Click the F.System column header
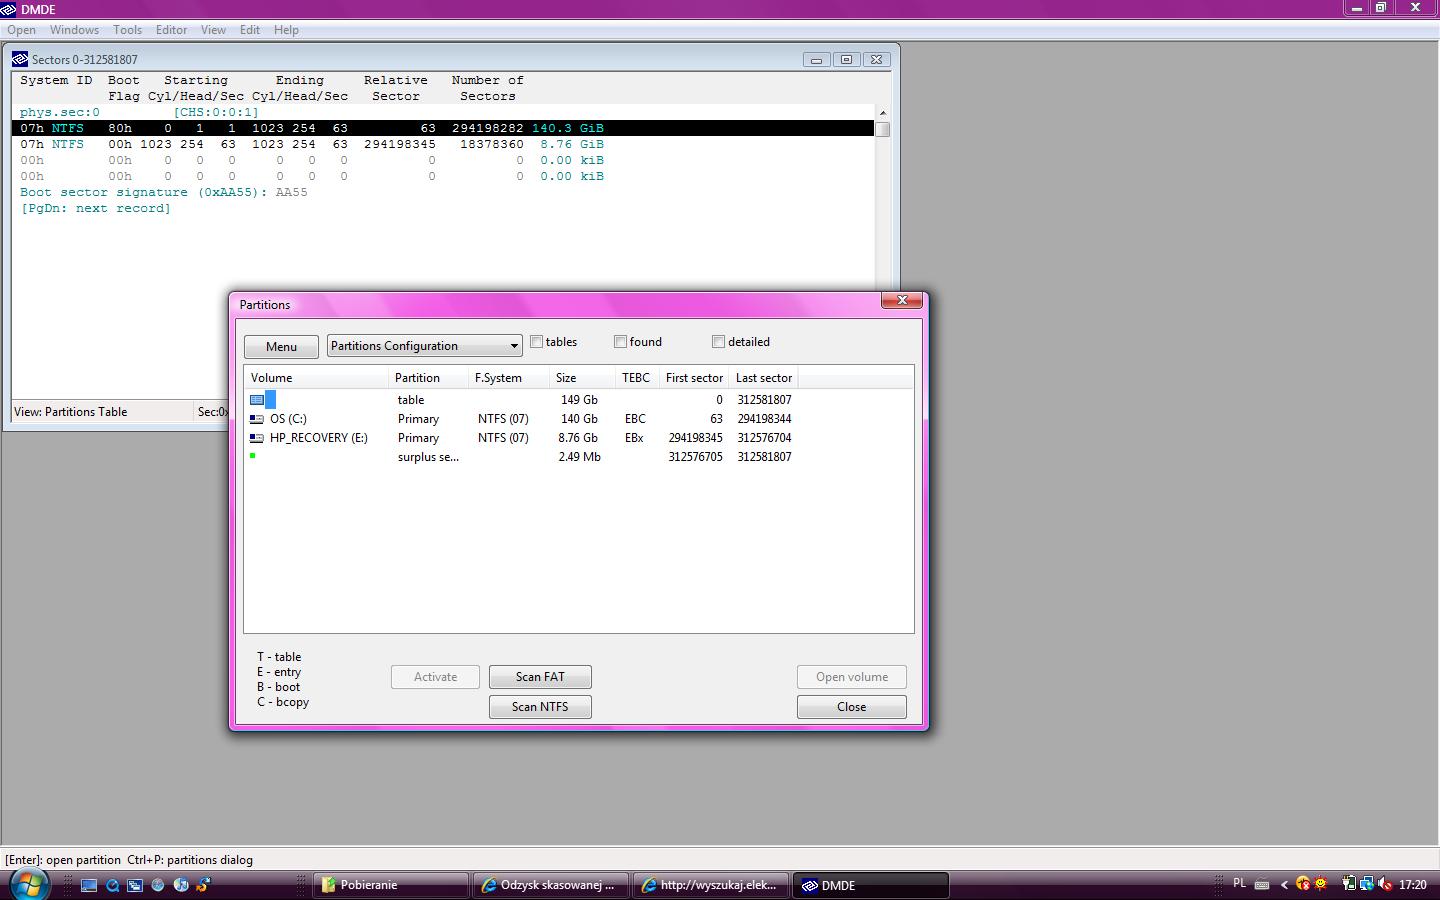The image size is (1440, 900). [509, 378]
